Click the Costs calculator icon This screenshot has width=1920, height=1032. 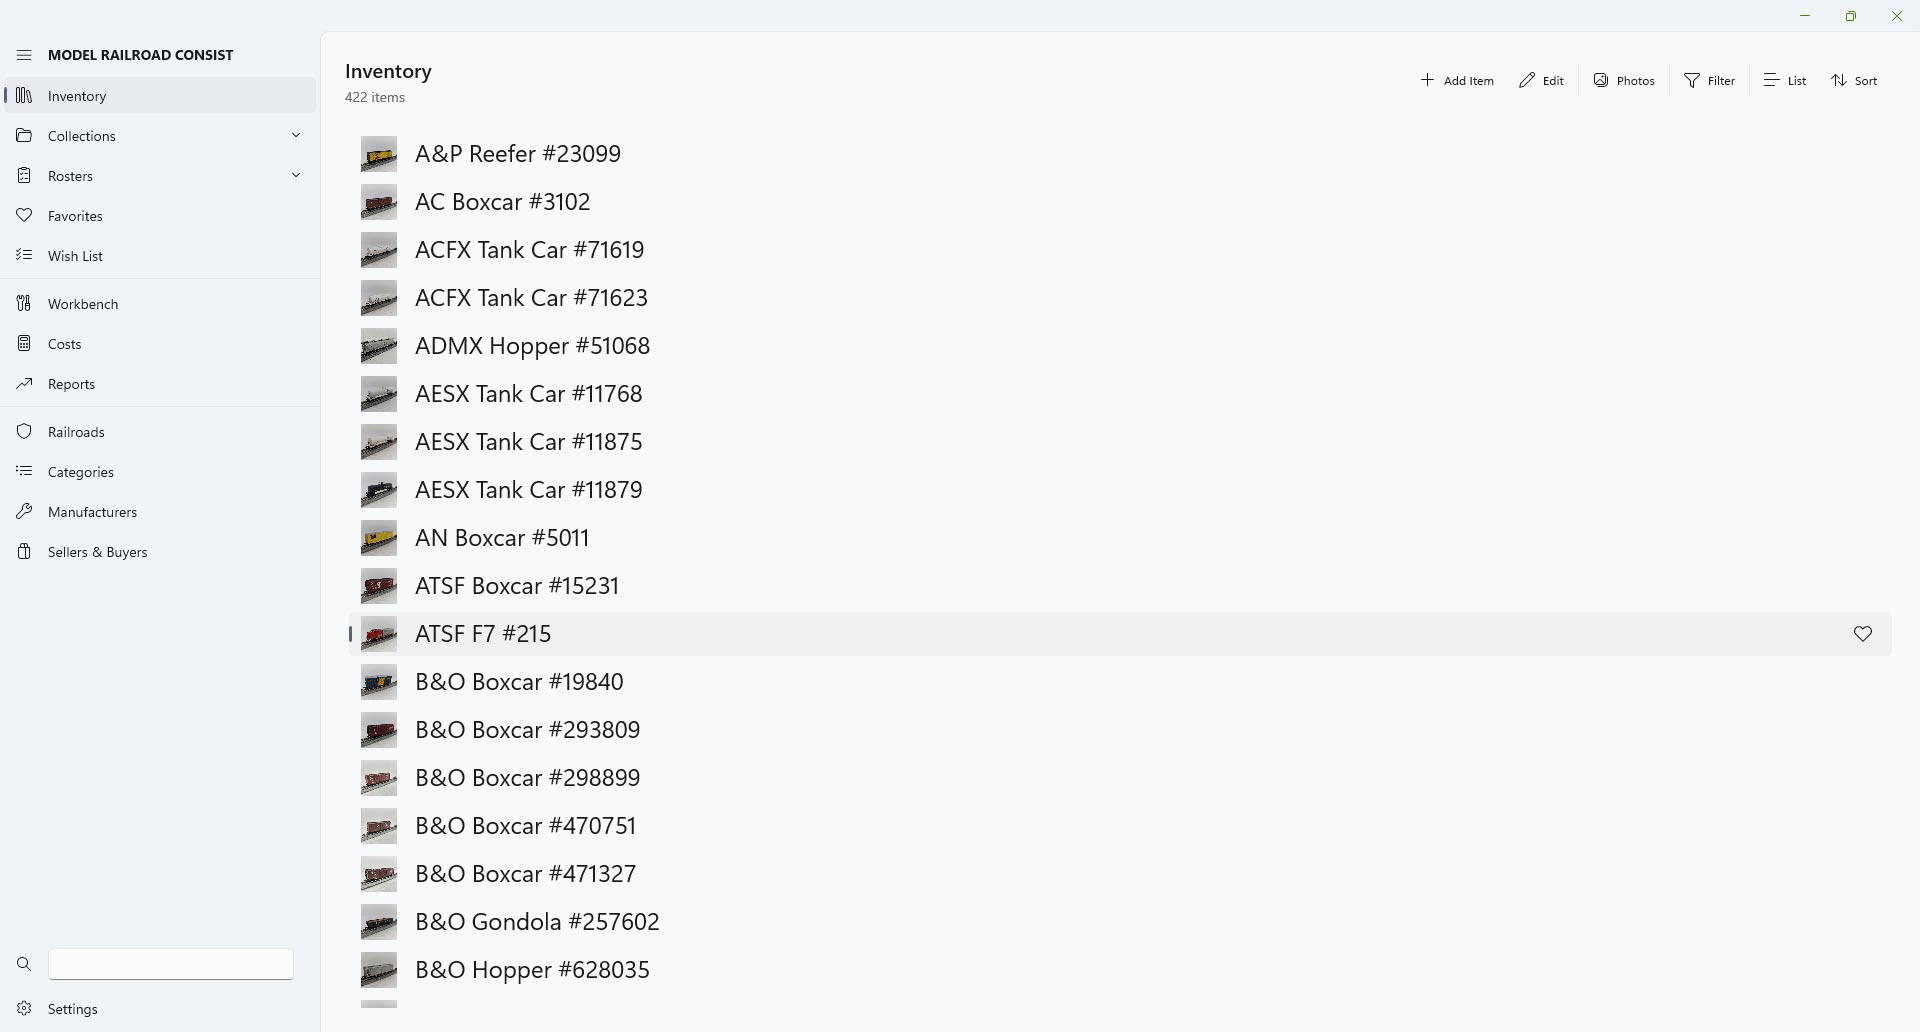tap(24, 344)
